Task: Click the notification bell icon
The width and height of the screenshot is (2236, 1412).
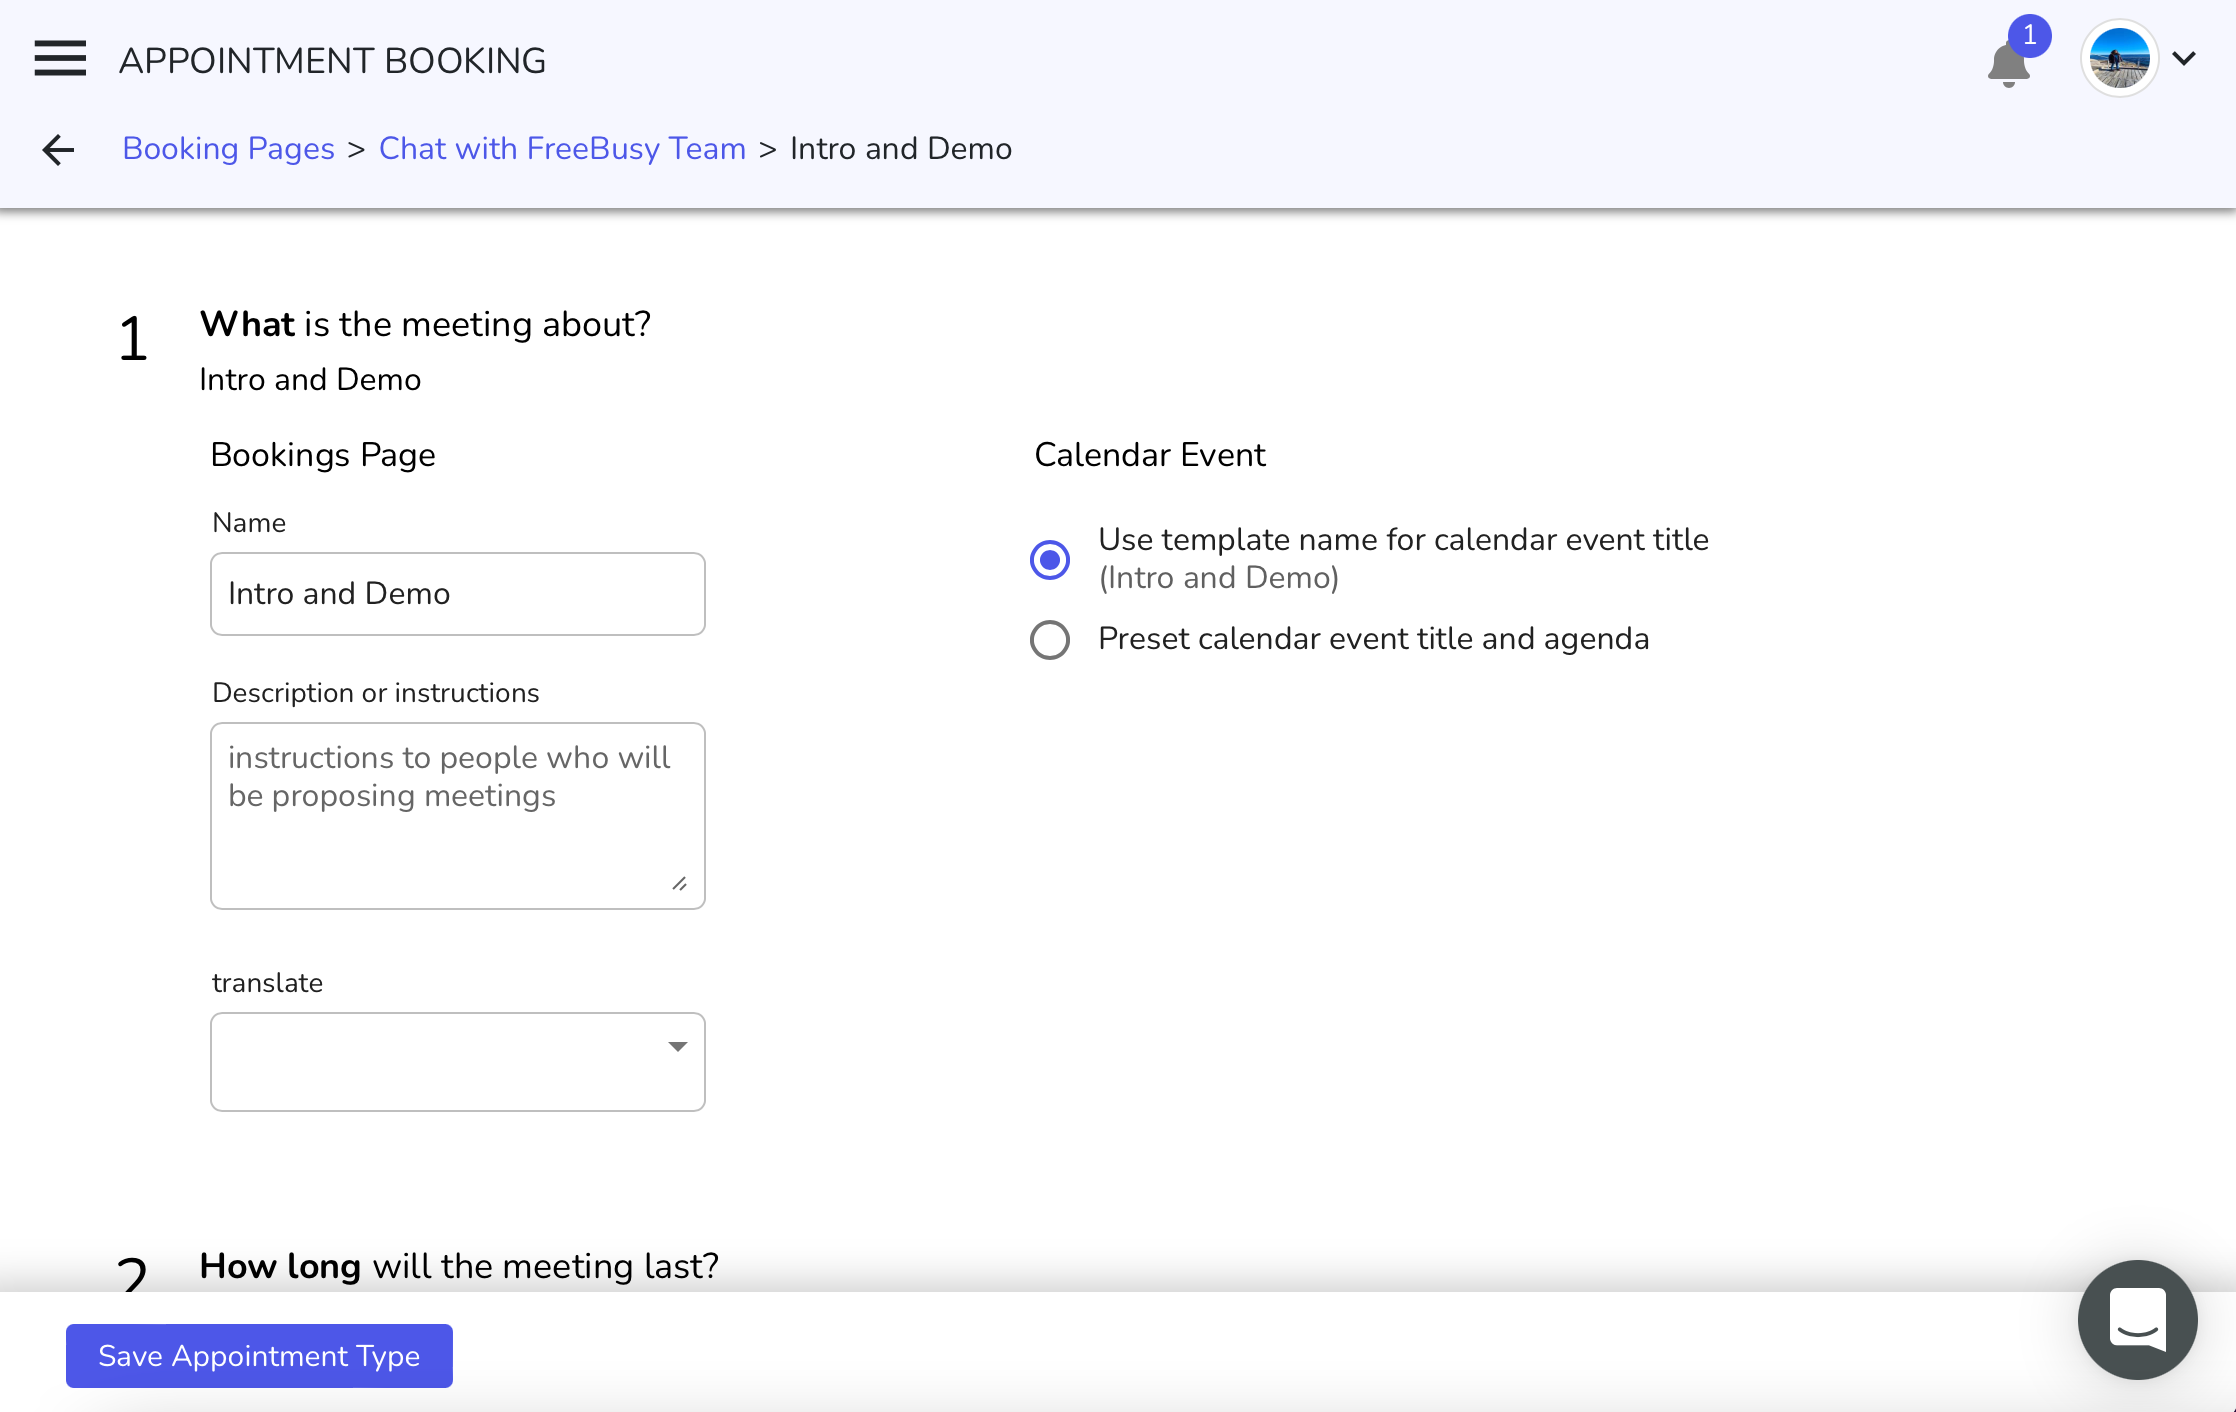Action: [2007, 67]
